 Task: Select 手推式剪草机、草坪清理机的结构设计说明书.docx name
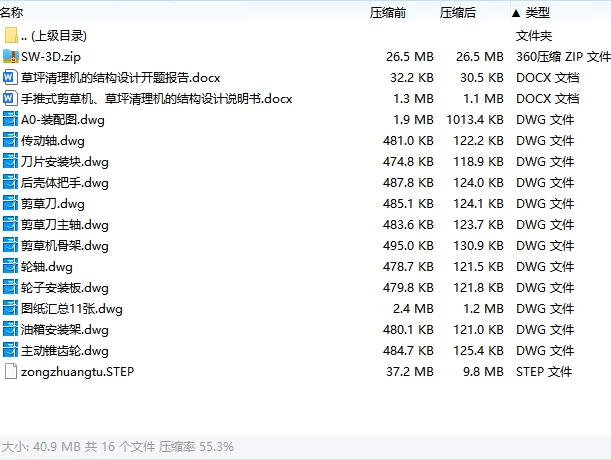[157, 99]
